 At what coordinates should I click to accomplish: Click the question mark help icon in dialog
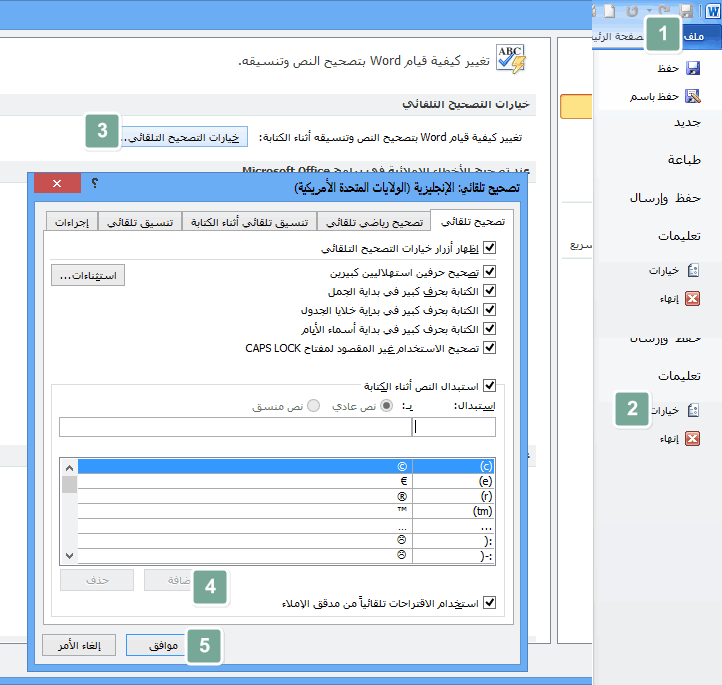[x=95, y=183]
